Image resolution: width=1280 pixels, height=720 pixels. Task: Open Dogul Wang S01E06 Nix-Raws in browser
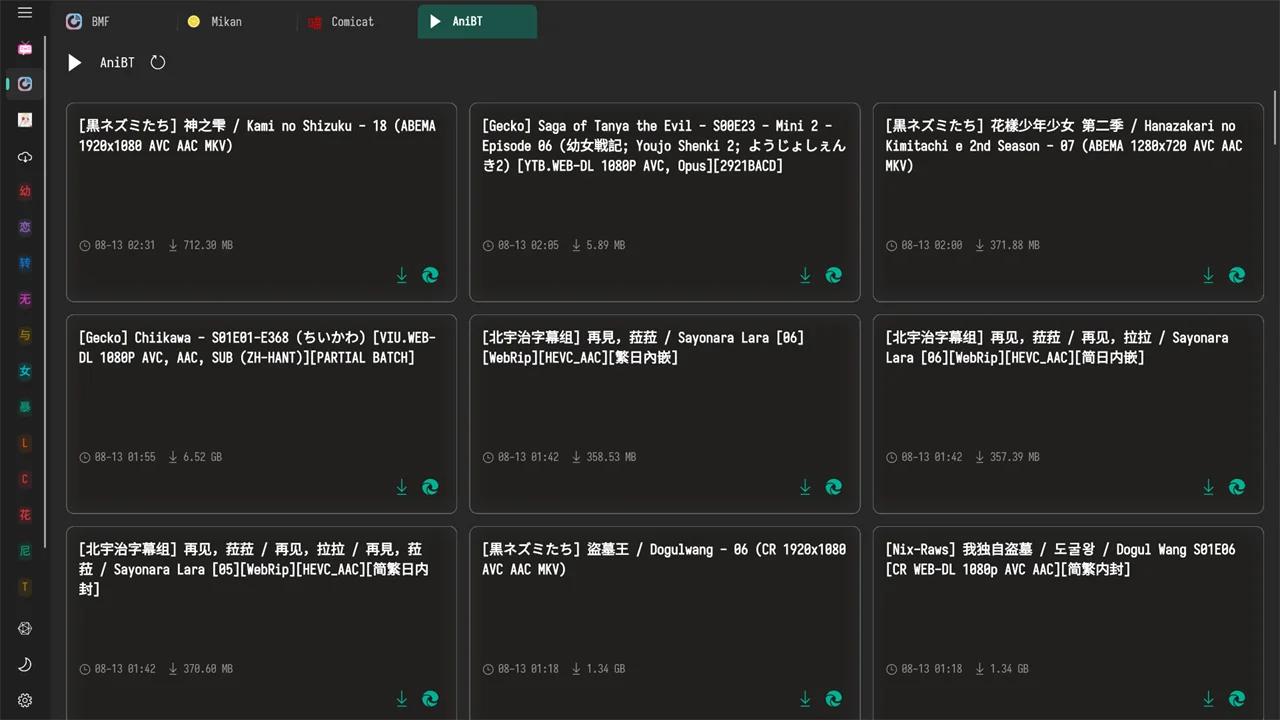coord(1237,699)
